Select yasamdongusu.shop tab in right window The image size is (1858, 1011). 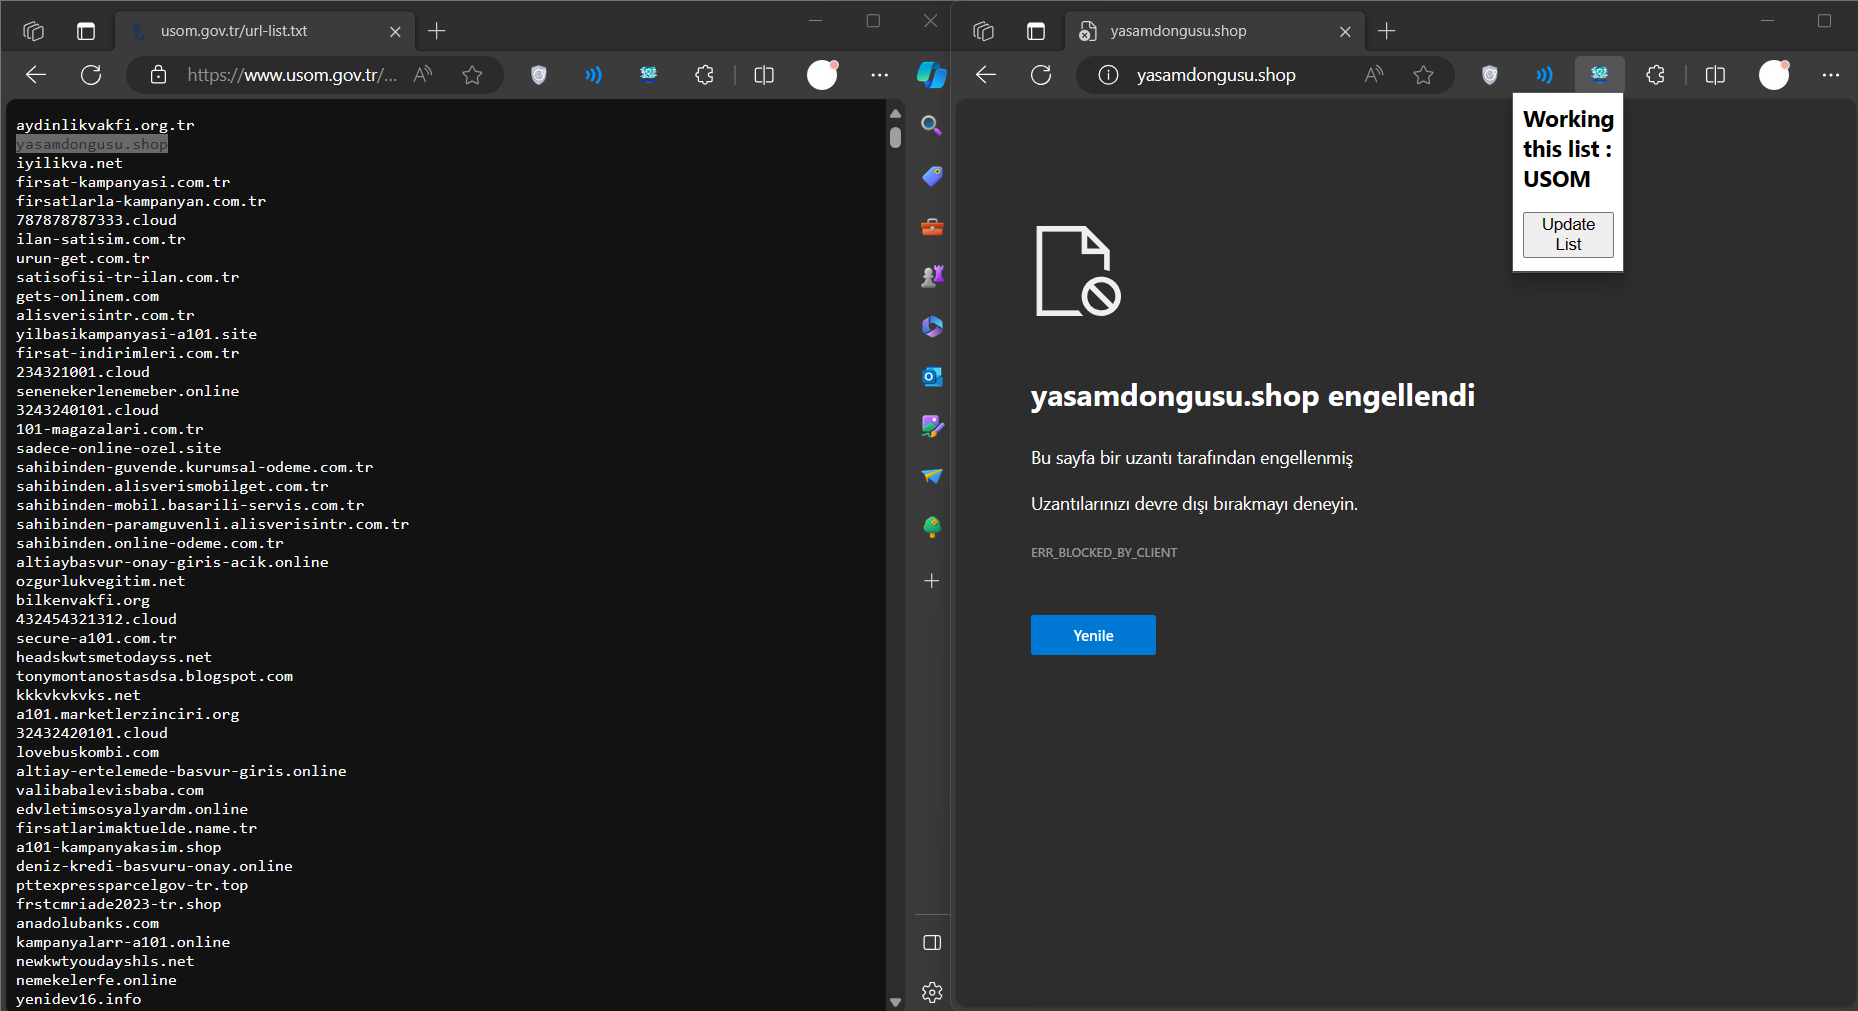tap(1214, 31)
